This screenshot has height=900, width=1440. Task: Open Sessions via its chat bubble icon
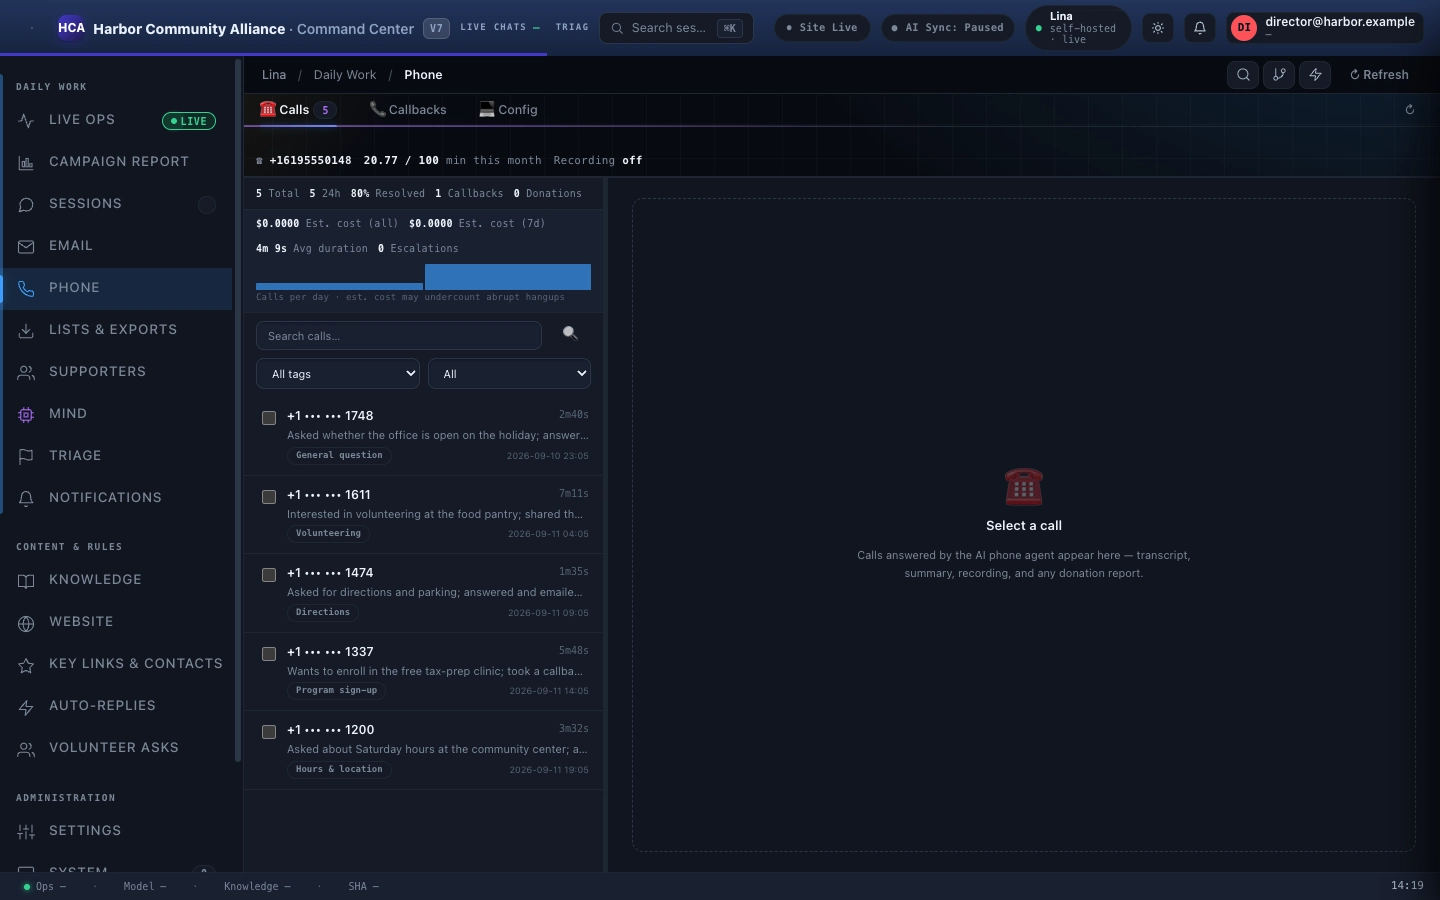[26, 204]
